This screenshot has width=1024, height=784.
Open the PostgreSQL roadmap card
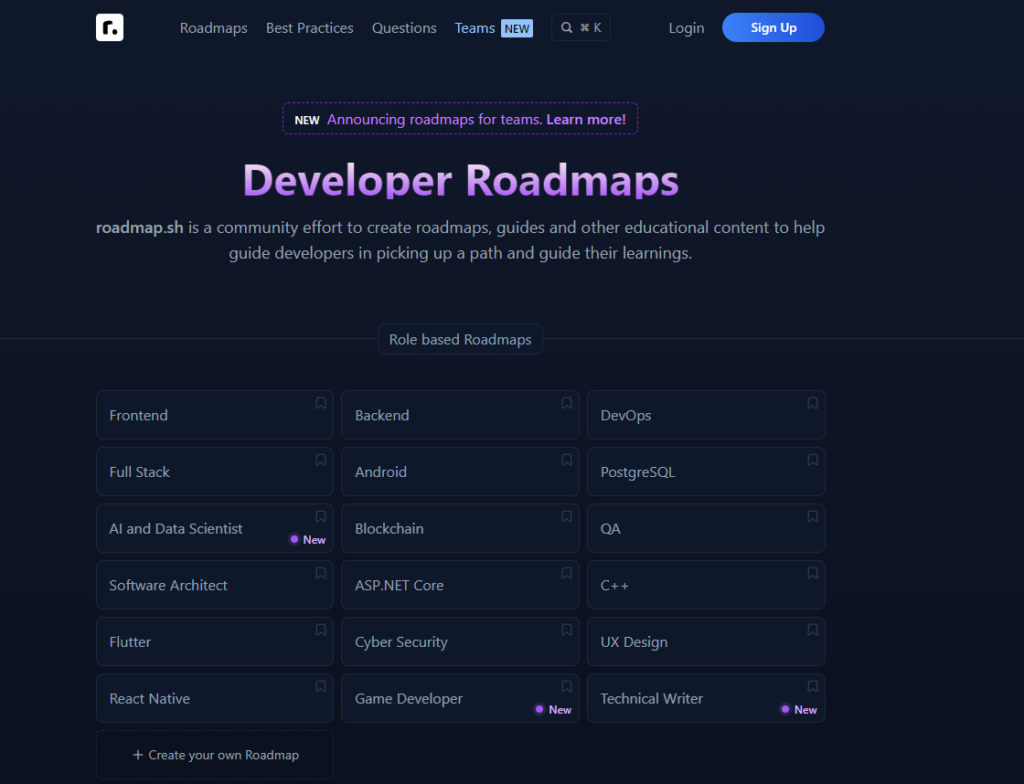click(x=706, y=472)
